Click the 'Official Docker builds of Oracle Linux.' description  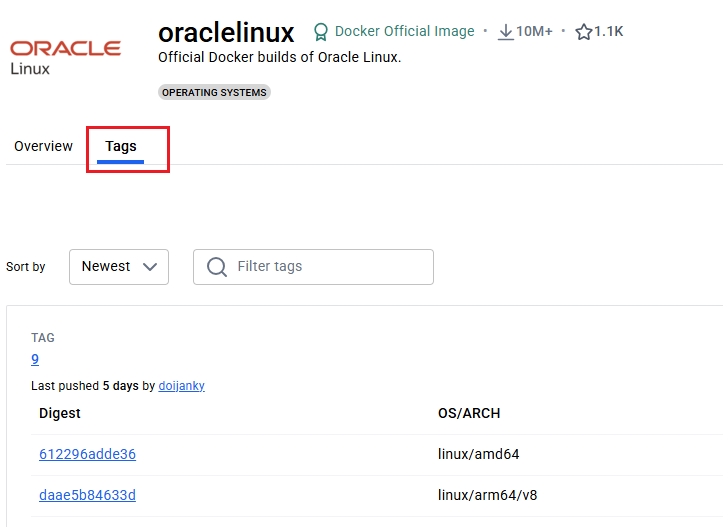[x=280, y=57]
